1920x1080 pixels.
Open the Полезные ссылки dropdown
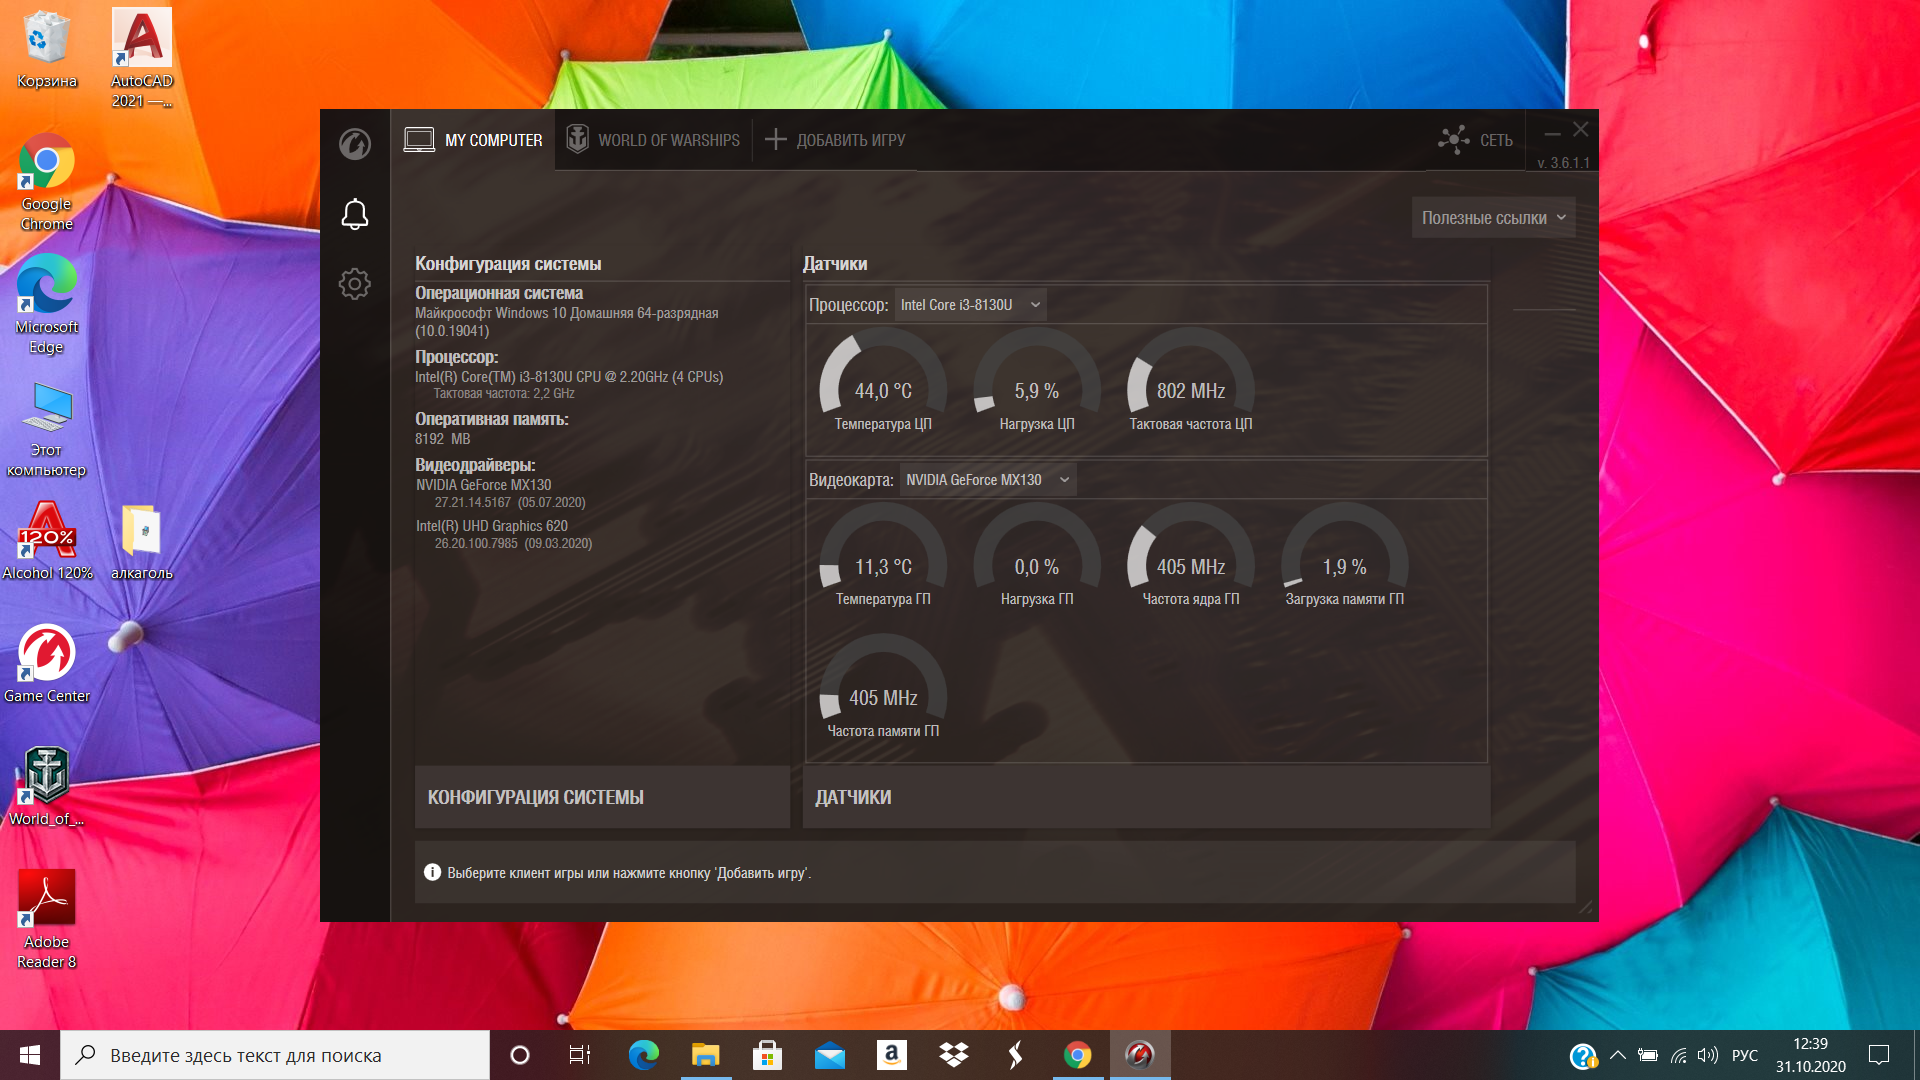coord(1493,218)
